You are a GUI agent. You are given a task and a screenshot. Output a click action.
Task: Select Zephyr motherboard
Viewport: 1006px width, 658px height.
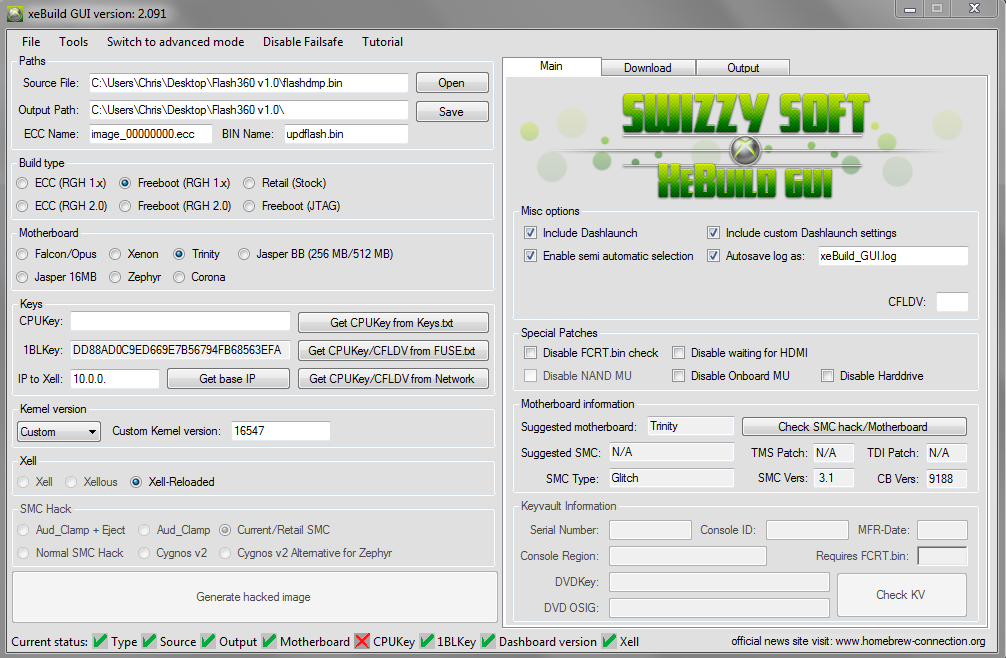tap(135, 278)
